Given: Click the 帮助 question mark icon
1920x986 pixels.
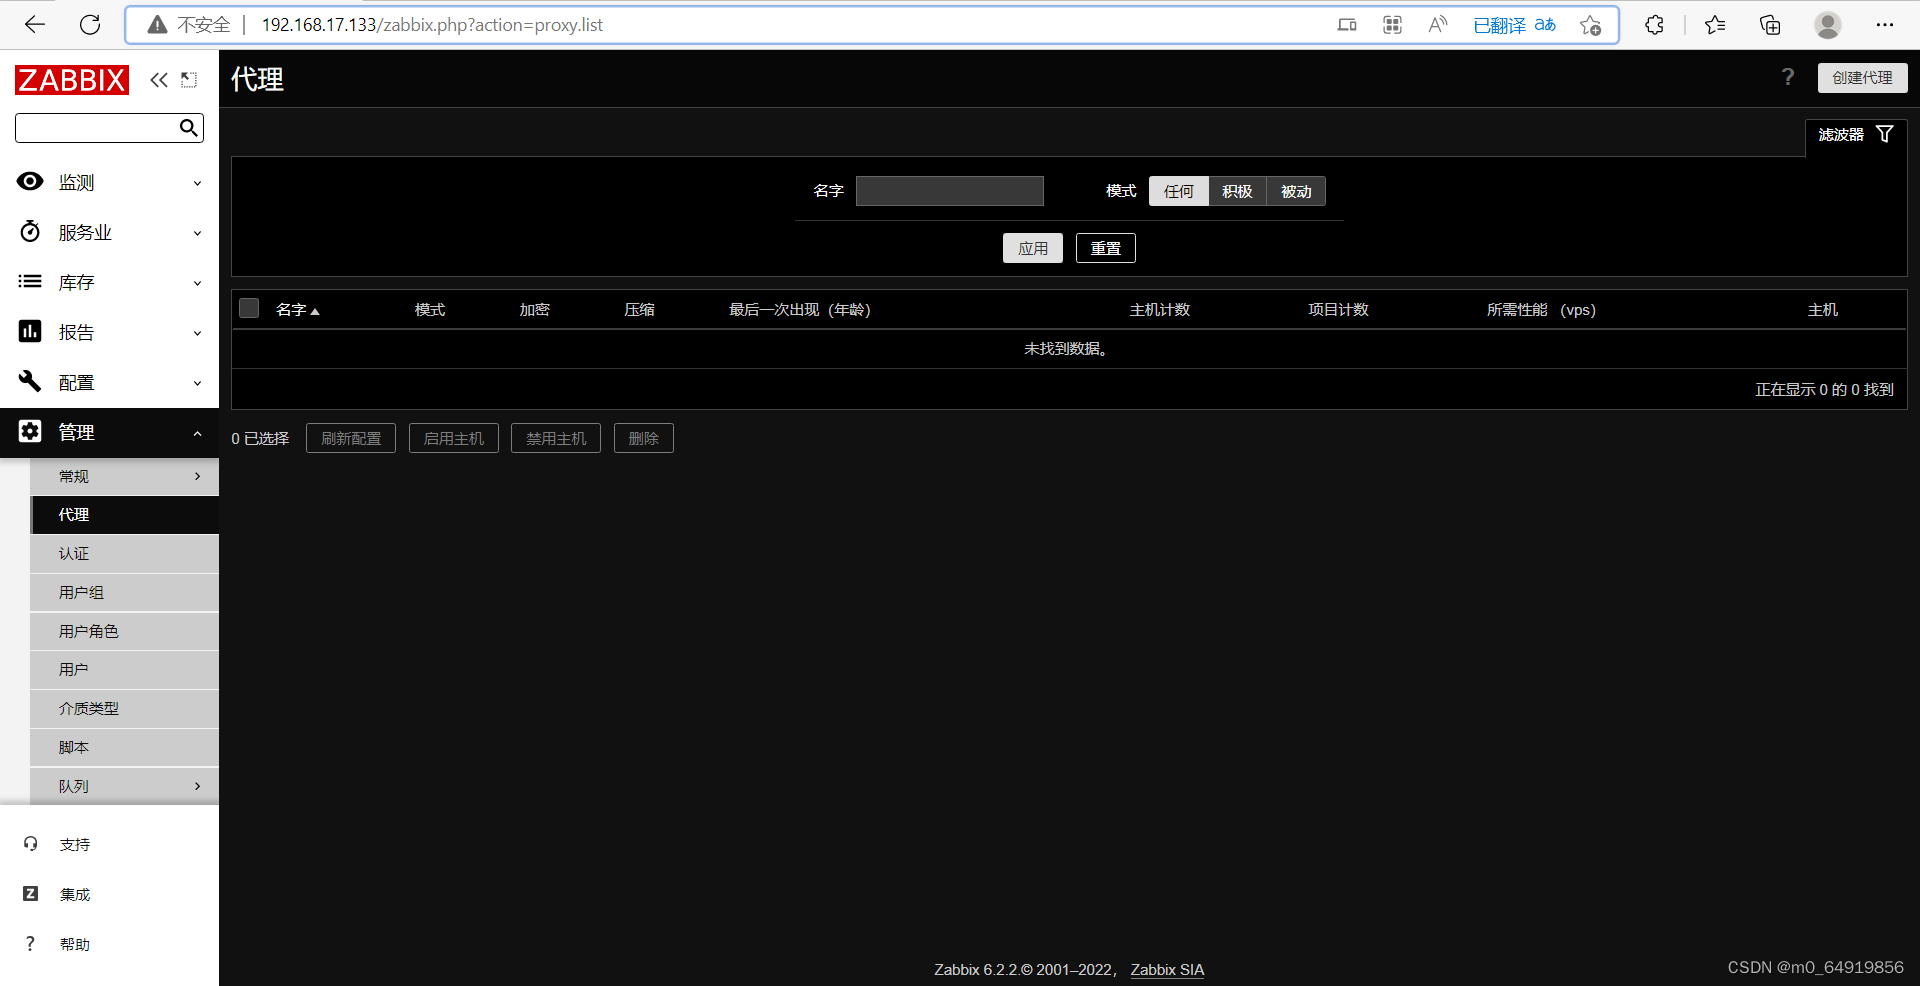Looking at the screenshot, I should coord(30,944).
